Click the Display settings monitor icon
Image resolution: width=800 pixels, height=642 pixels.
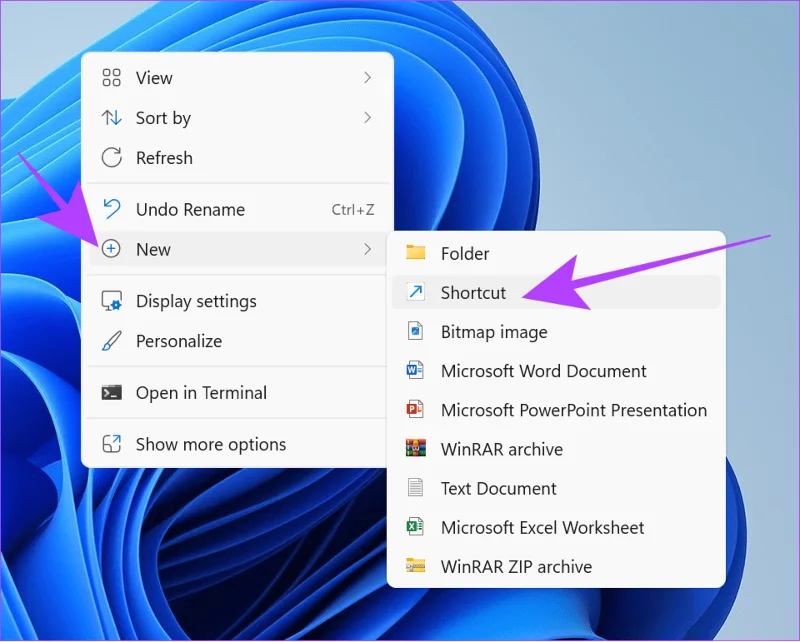111,301
